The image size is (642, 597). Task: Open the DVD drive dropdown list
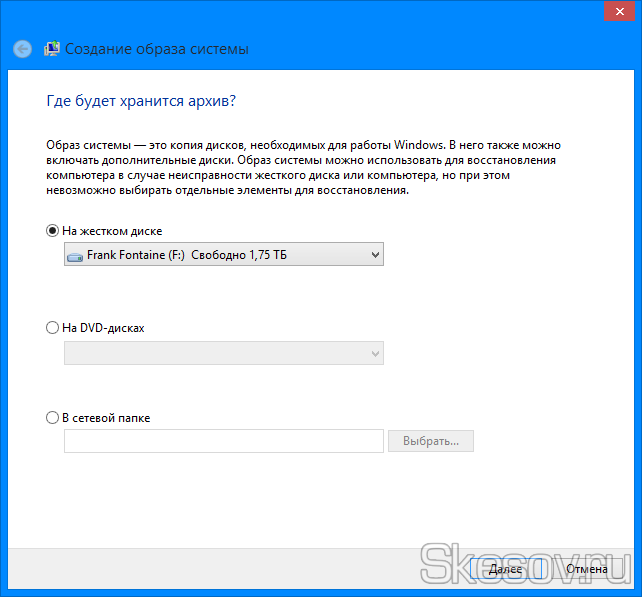[375, 353]
